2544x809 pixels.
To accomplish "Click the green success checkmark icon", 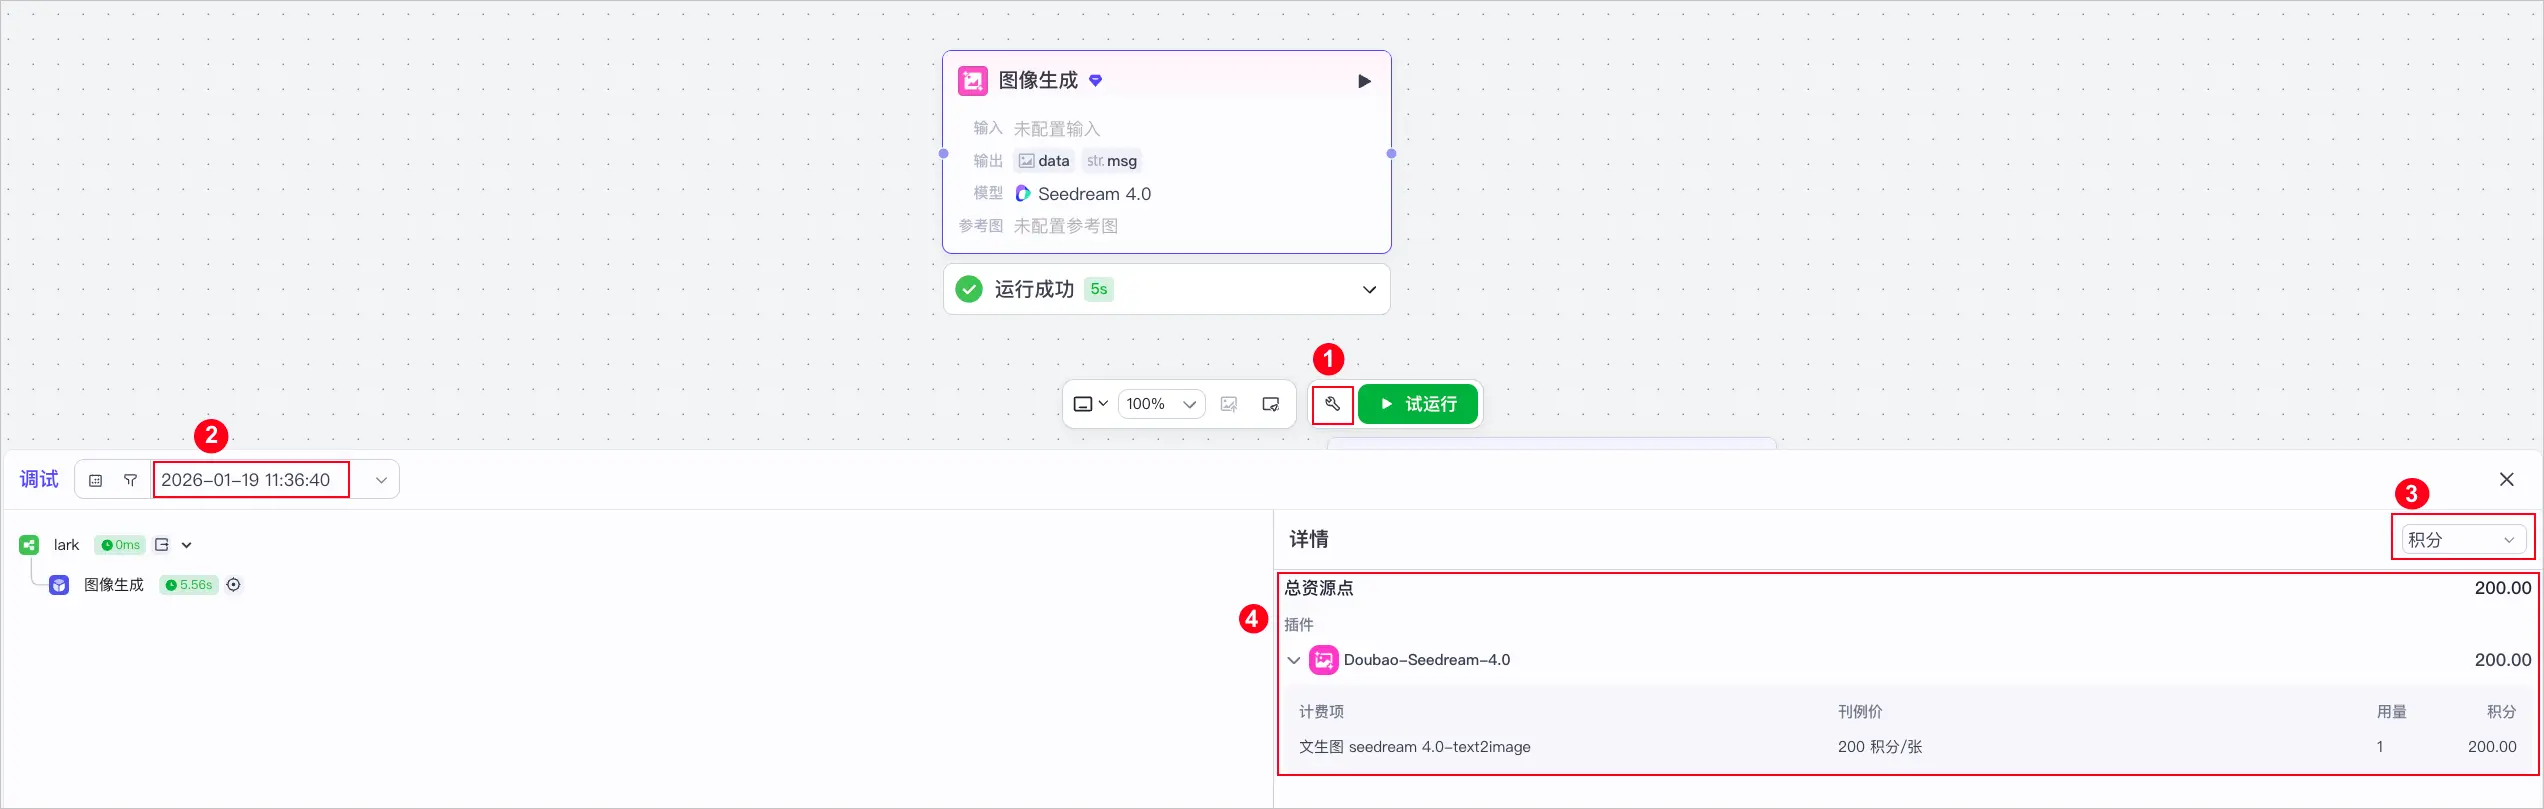I will pyautogui.click(x=969, y=290).
